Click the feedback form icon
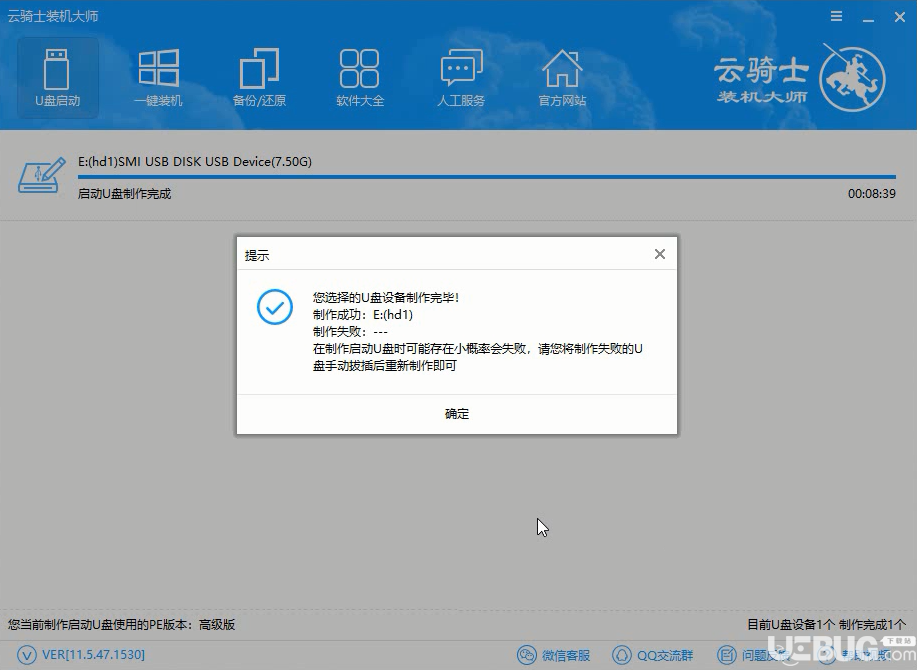 [x=726, y=655]
